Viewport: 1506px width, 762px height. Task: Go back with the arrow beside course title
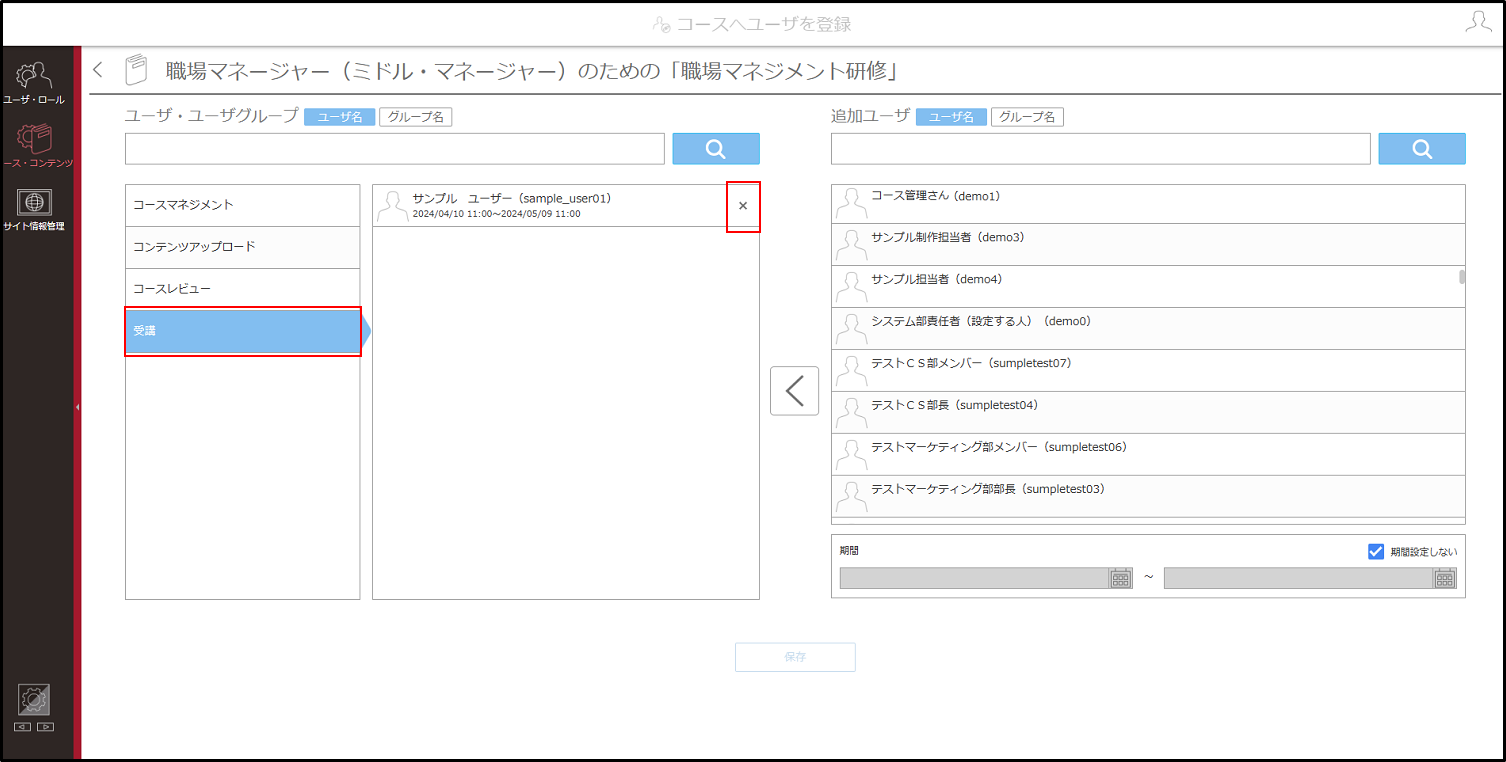98,70
